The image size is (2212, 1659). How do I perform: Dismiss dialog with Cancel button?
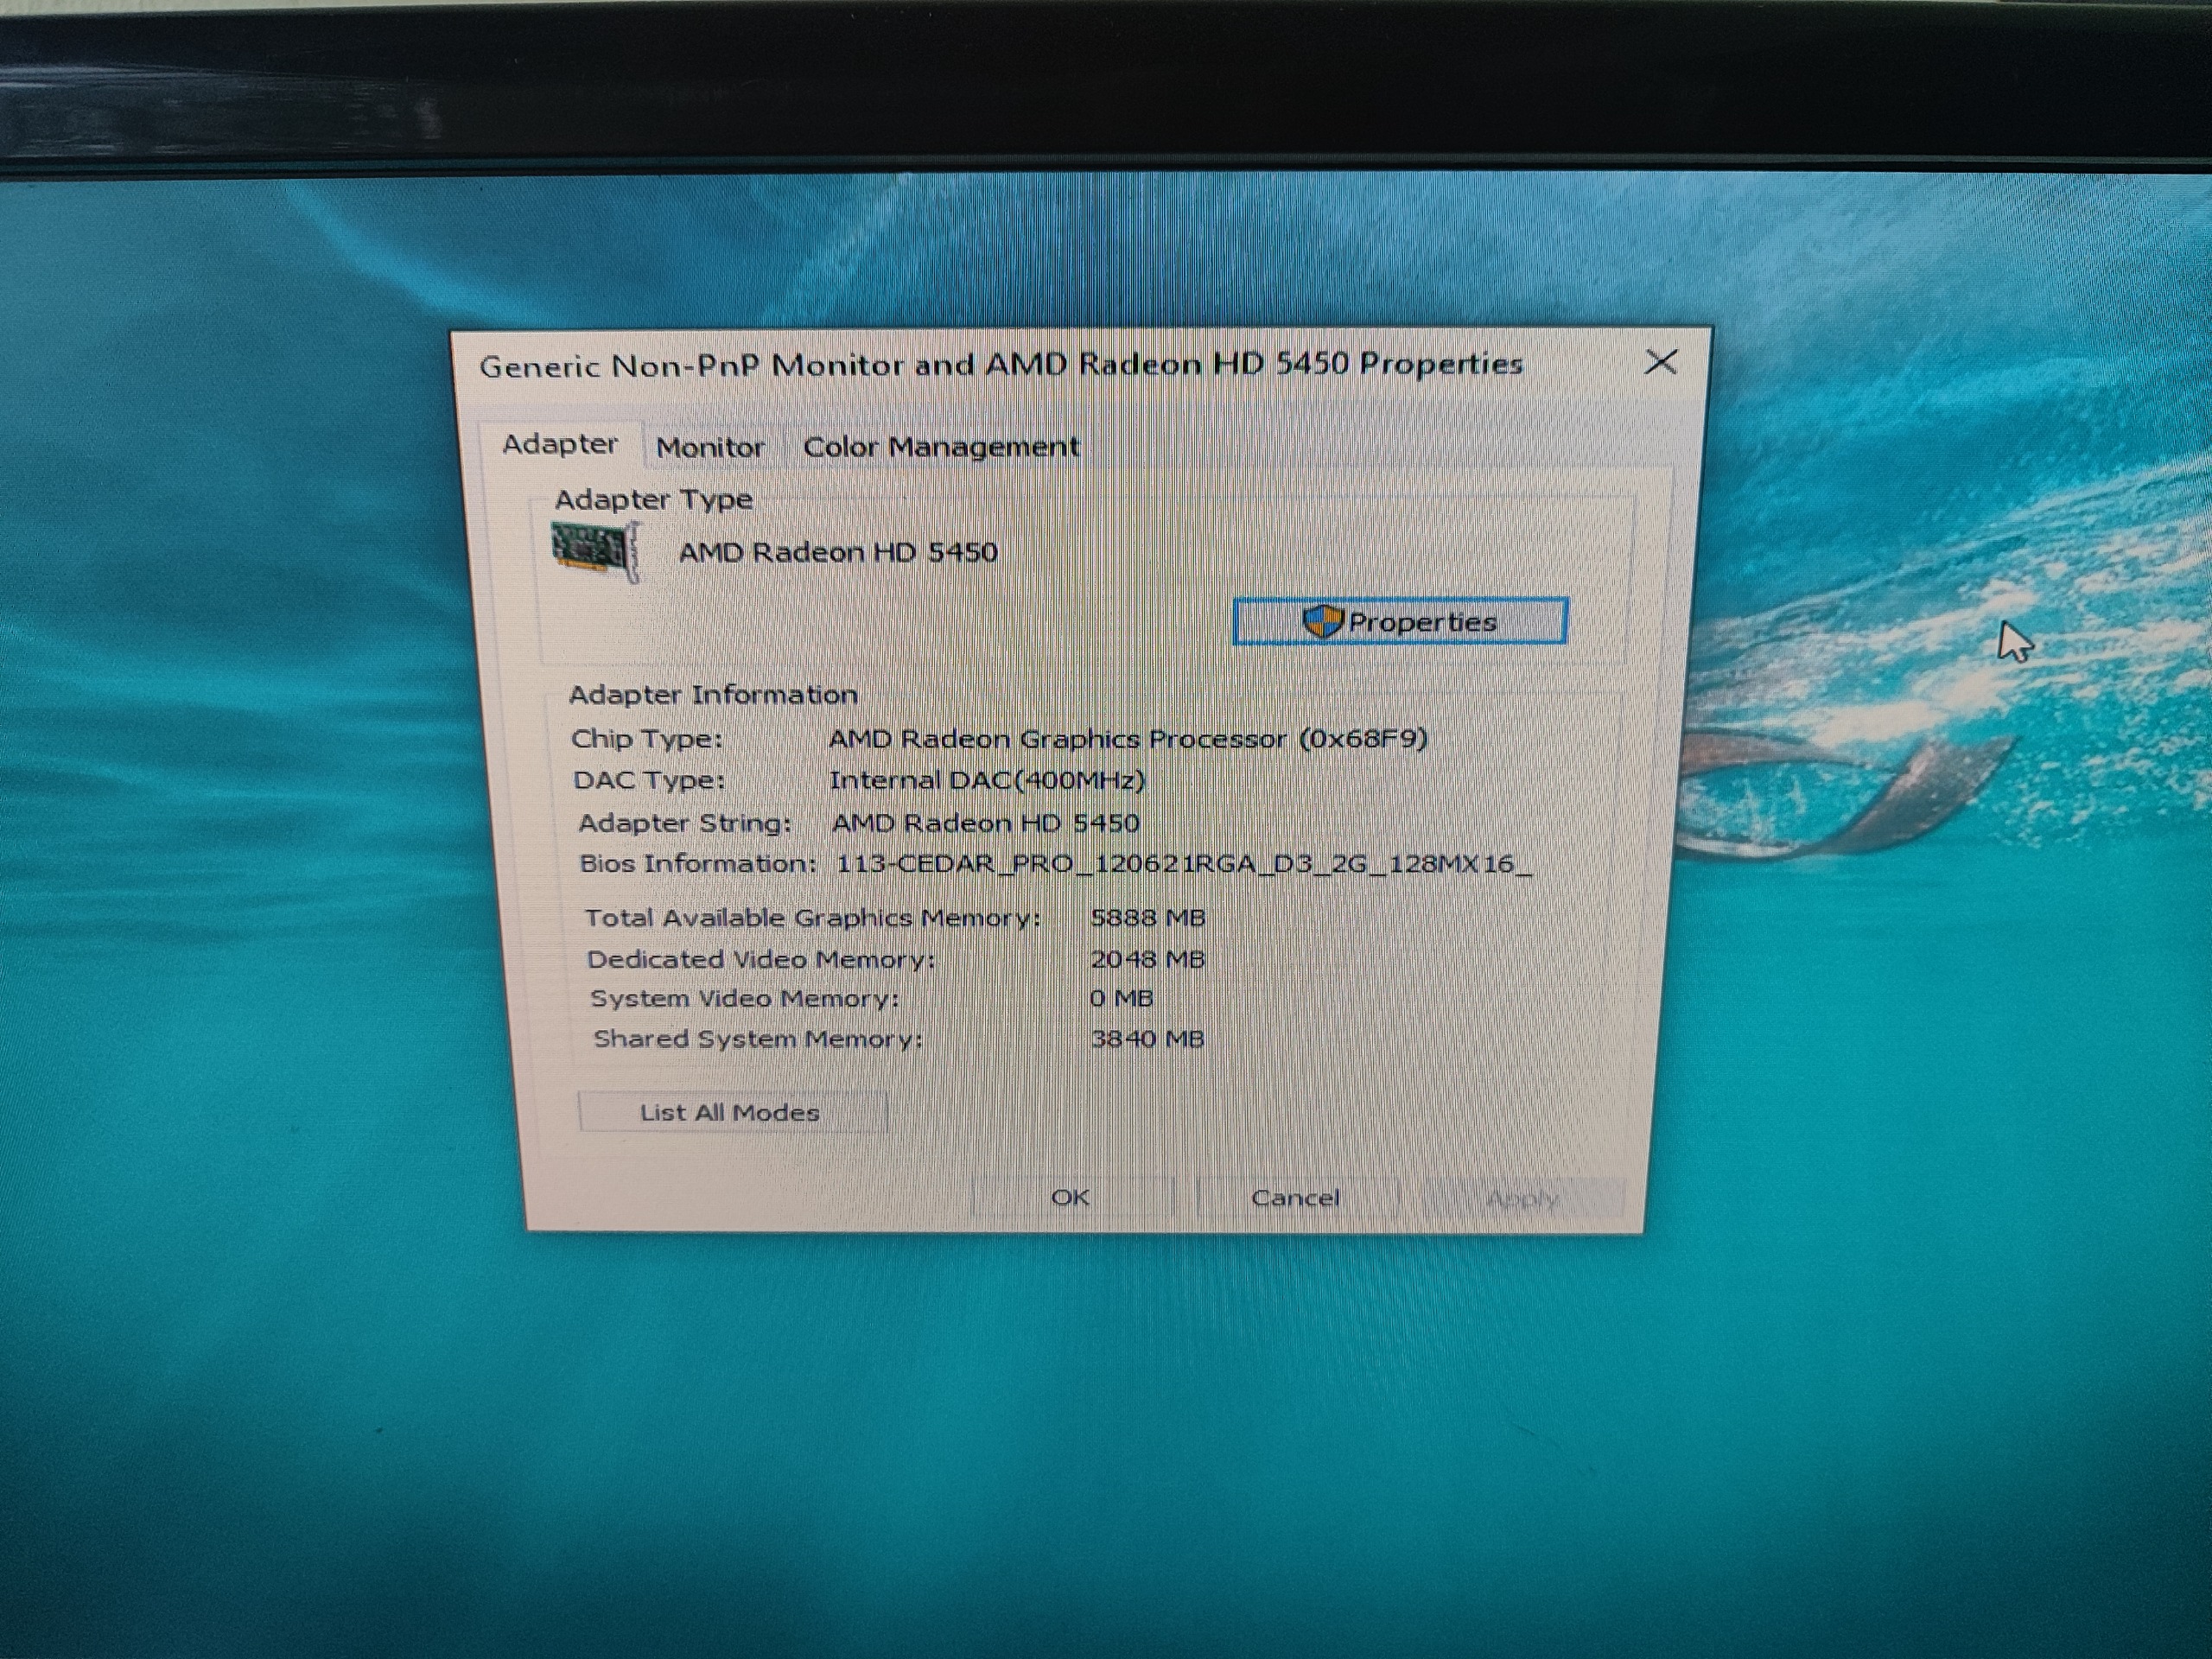coord(1295,1197)
